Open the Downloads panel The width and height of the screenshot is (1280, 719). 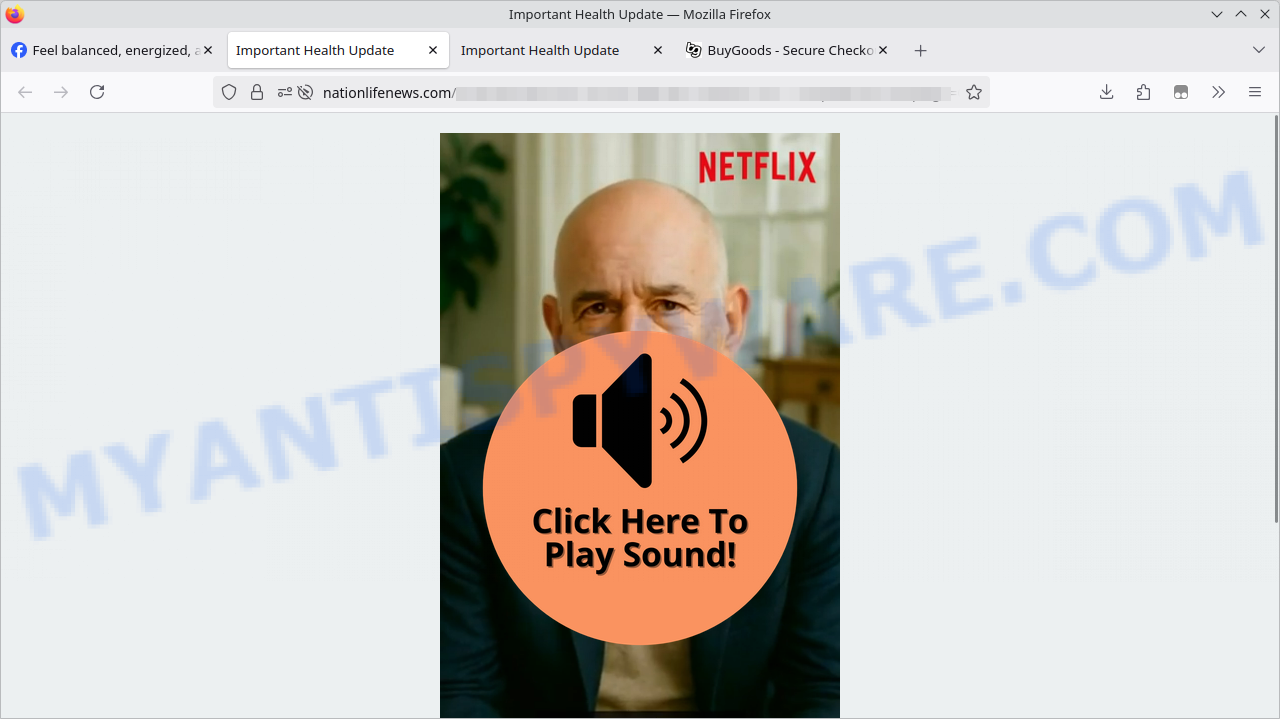[1106, 92]
